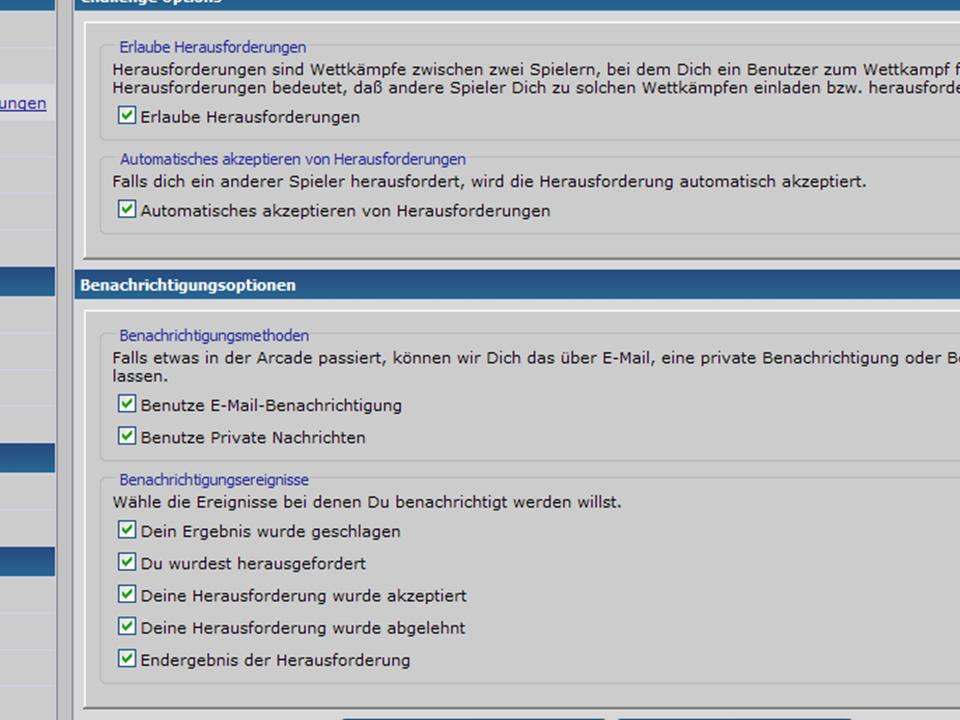The image size is (960, 720).
Task: Click the Benachrichtigungsoptionen section header
Action: click(188, 285)
